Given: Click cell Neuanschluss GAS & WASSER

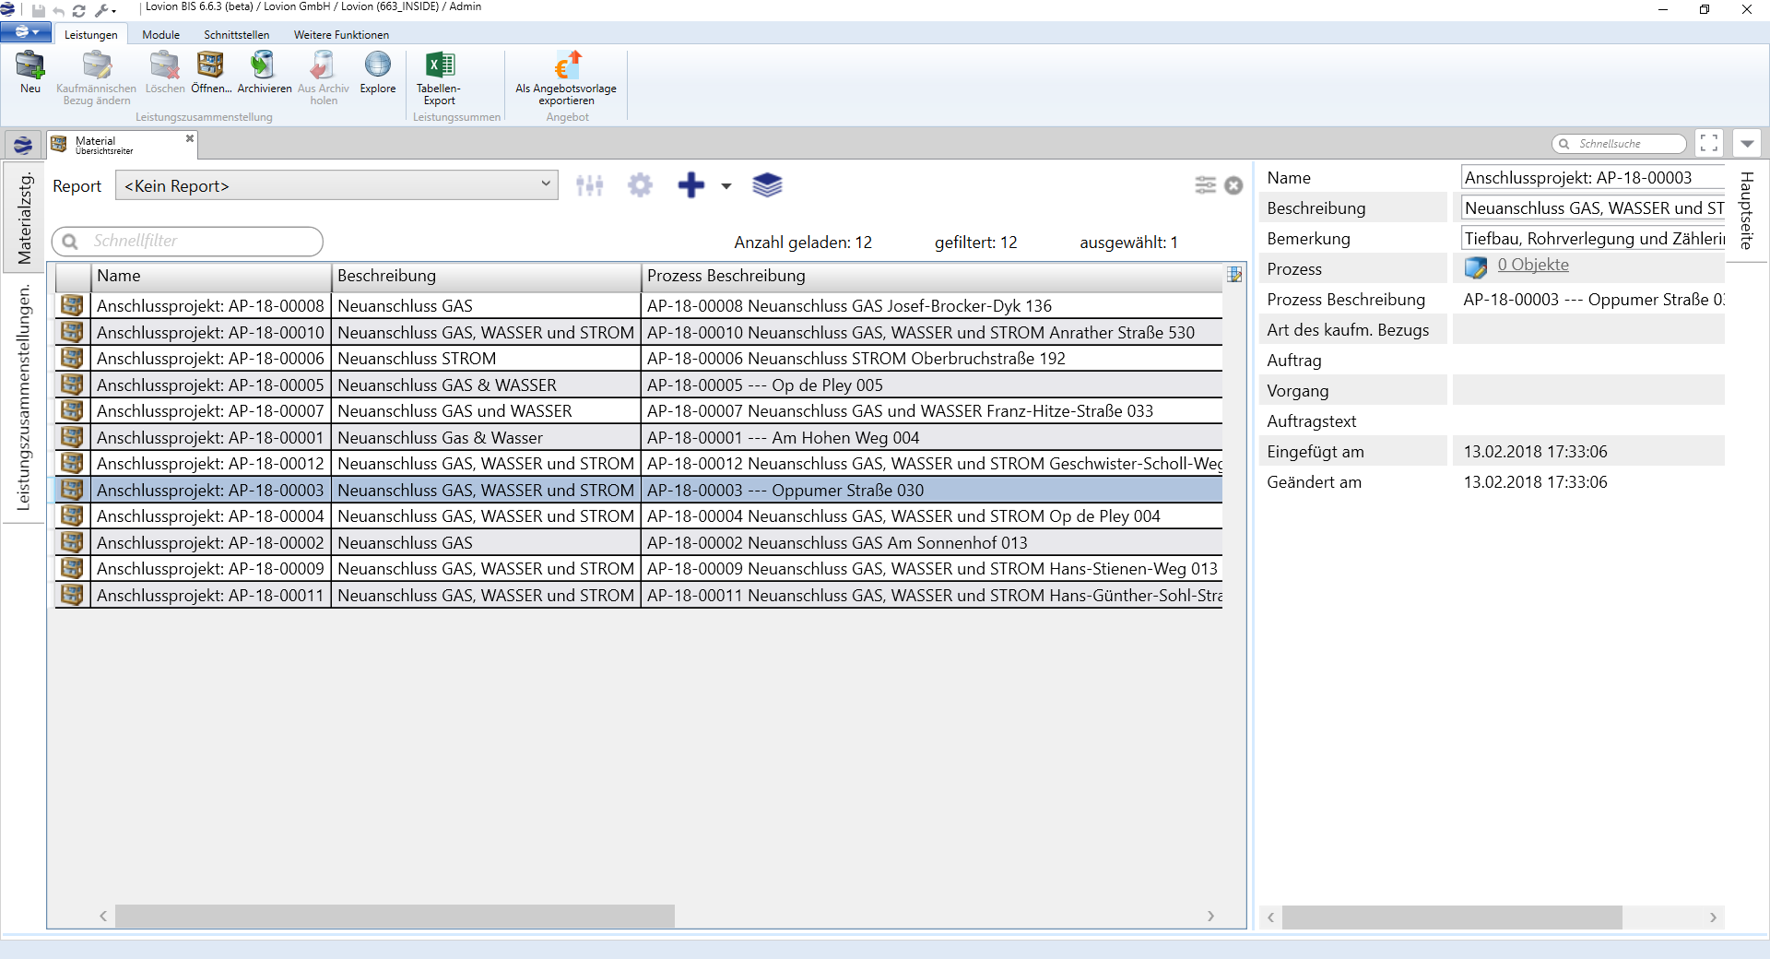Looking at the screenshot, I should point(486,385).
